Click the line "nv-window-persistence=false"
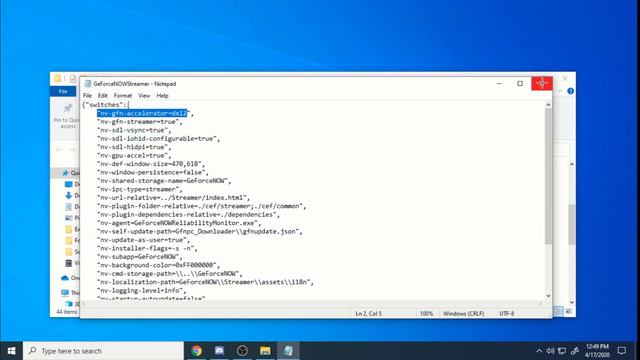The width and height of the screenshot is (640, 360). coord(153,172)
